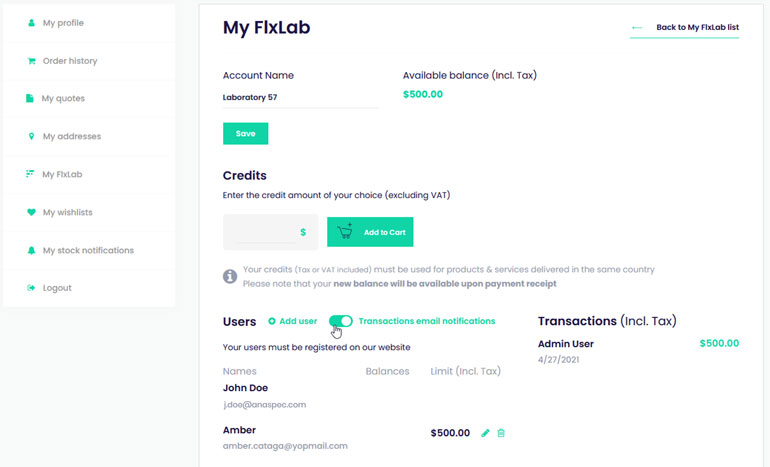Open My FlxLab in sidebar menu

point(62,174)
